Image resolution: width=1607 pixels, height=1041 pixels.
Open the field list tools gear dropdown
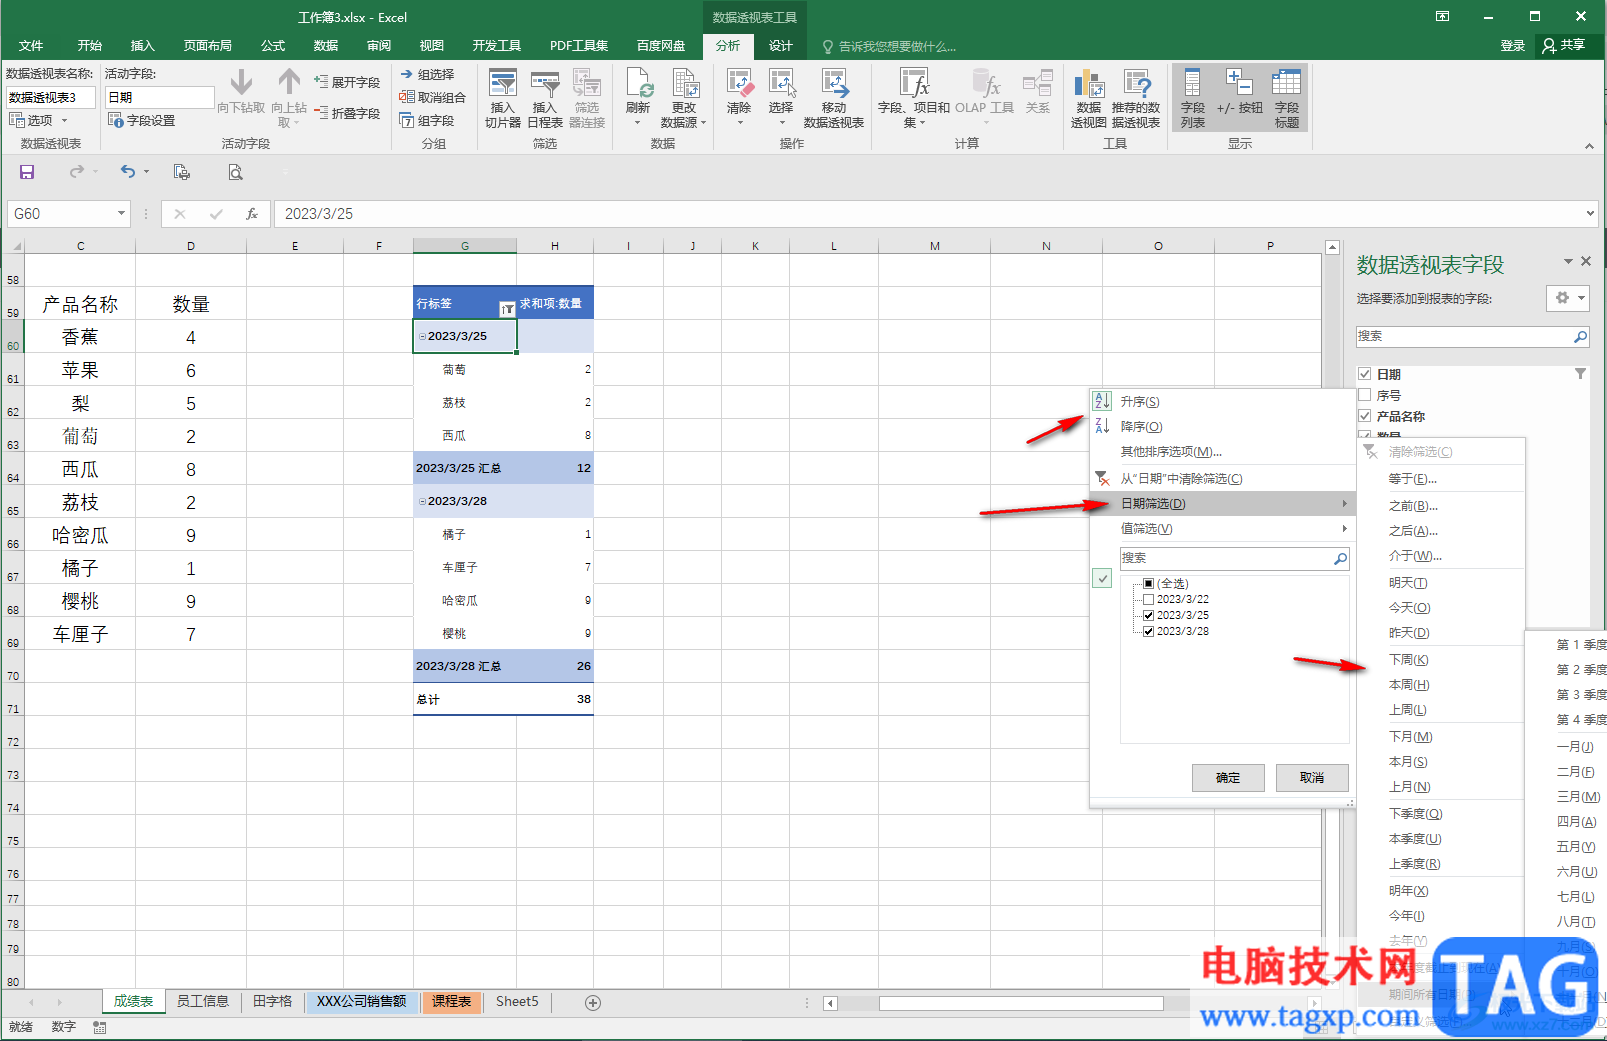[1567, 298]
